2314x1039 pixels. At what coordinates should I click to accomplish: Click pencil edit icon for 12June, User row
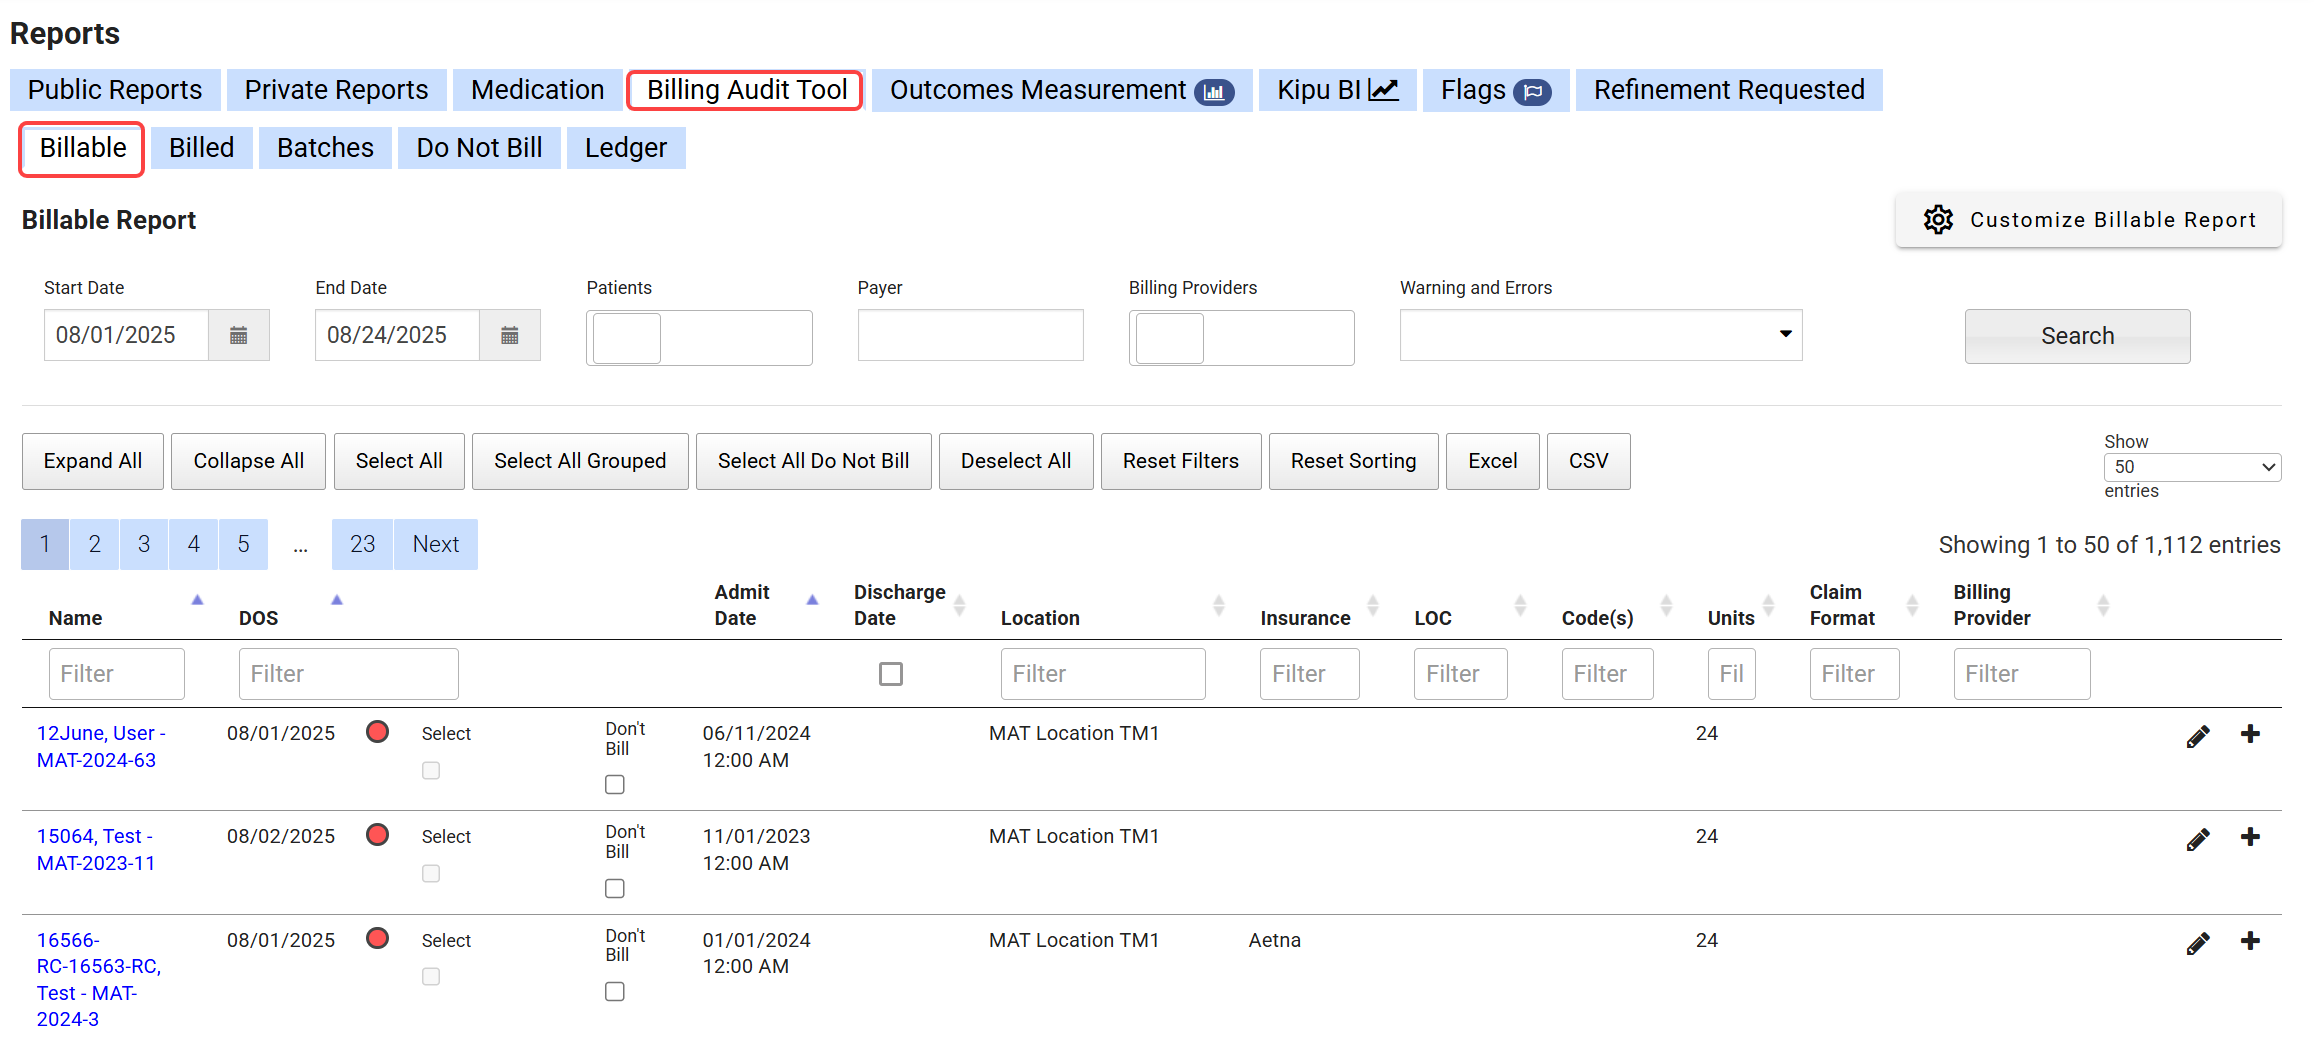tap(2197, 737)
